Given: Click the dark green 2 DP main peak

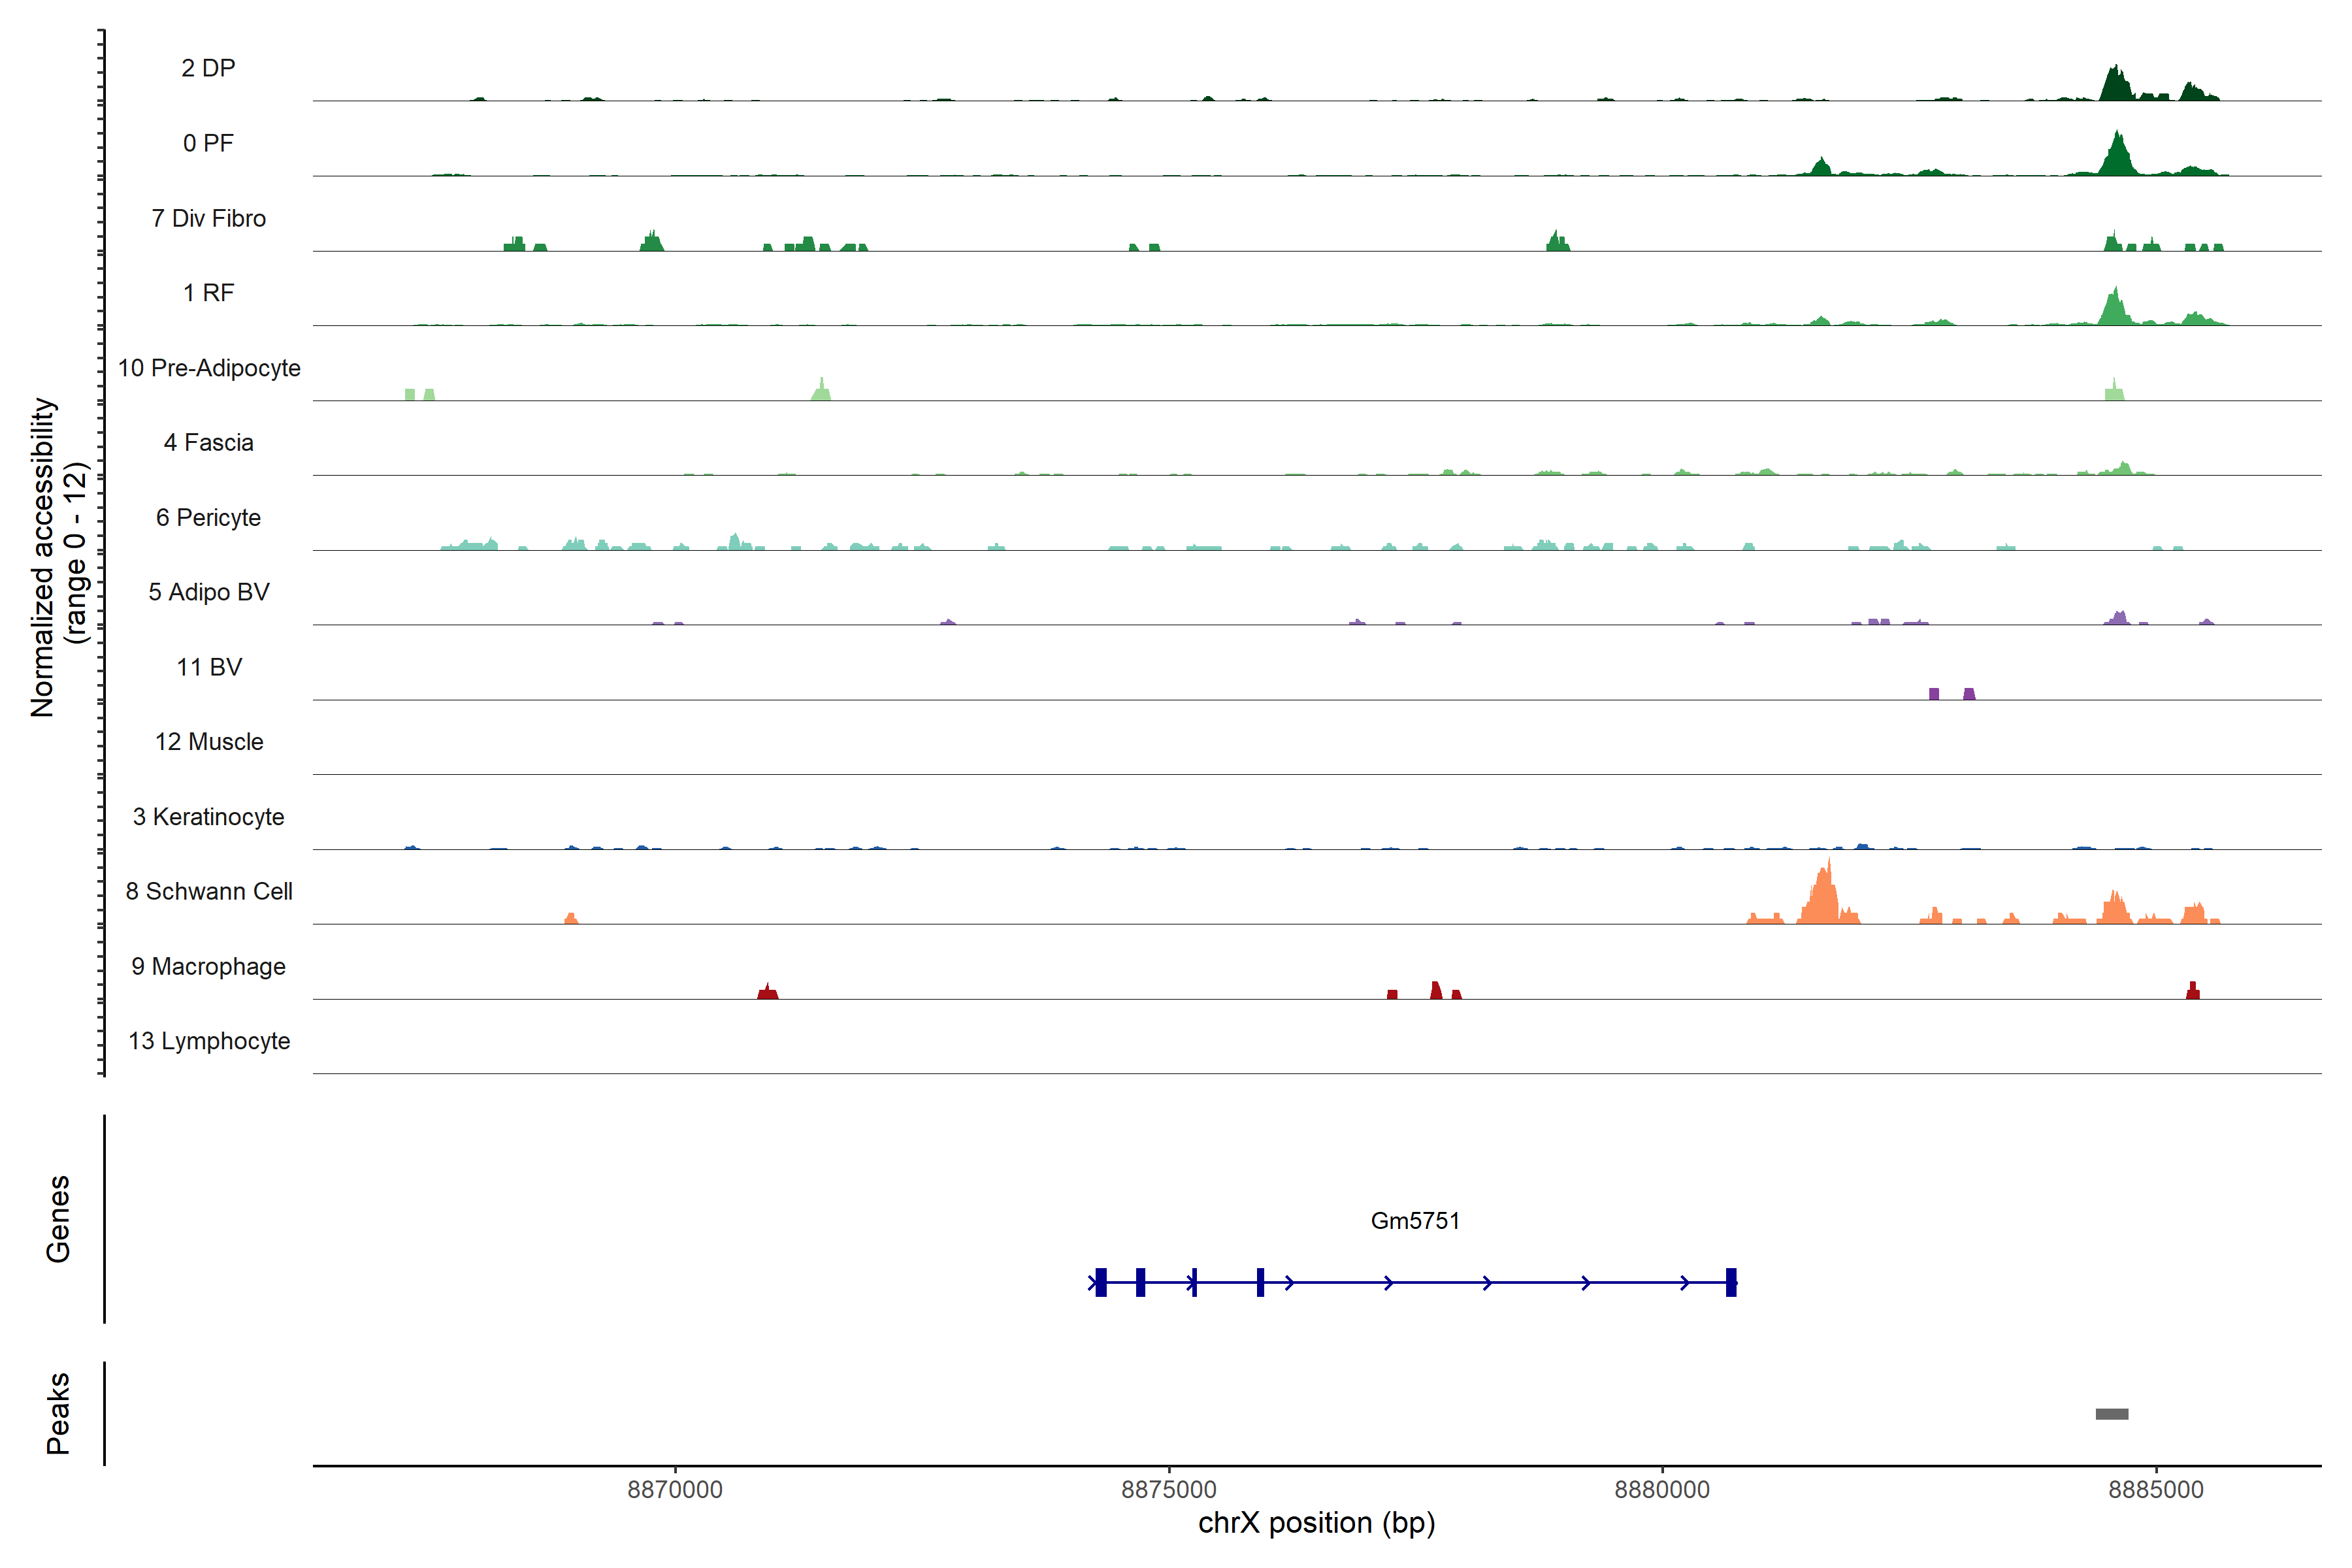Looking at the screenshot, I should click(x=2115, y=86).
